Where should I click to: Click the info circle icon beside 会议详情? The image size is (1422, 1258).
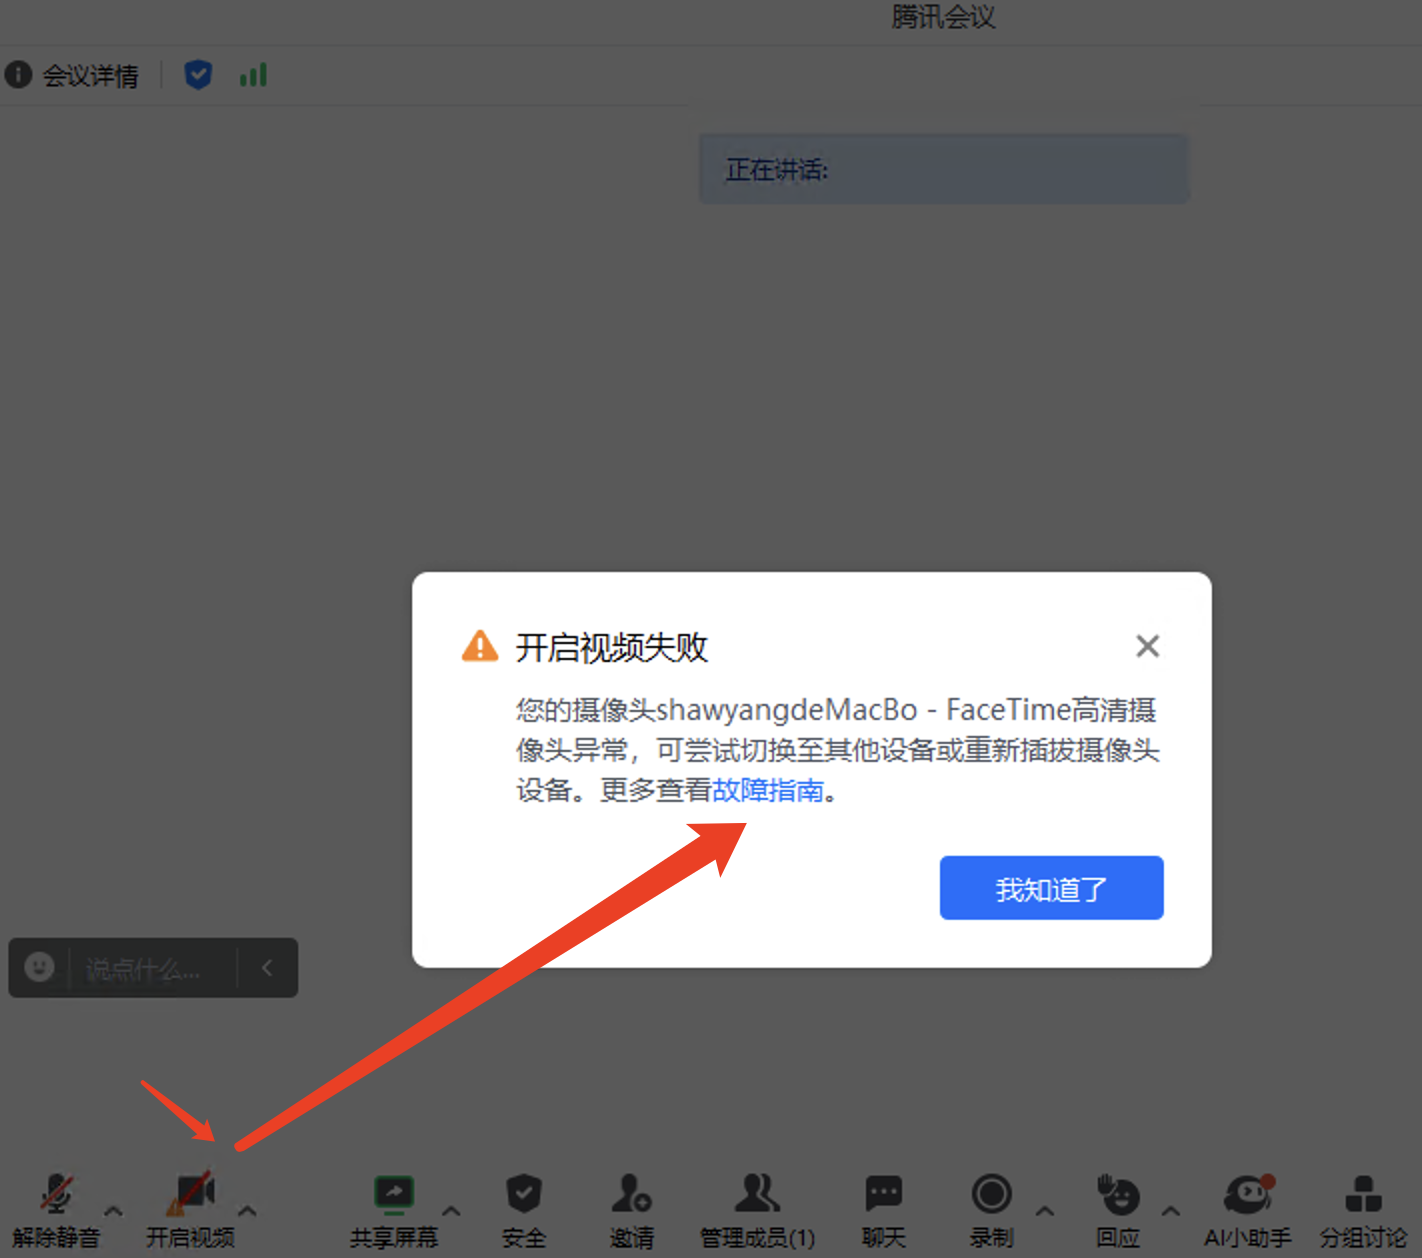click(x=18, y=75)
